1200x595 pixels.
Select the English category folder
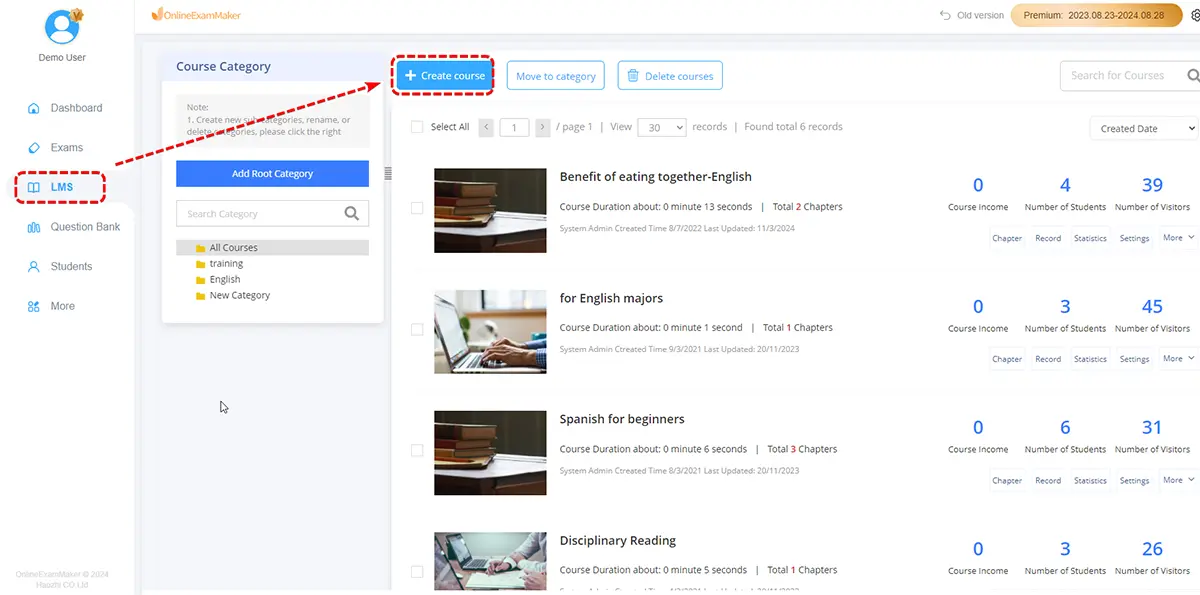pyautogui.click(x=225, y=280)
